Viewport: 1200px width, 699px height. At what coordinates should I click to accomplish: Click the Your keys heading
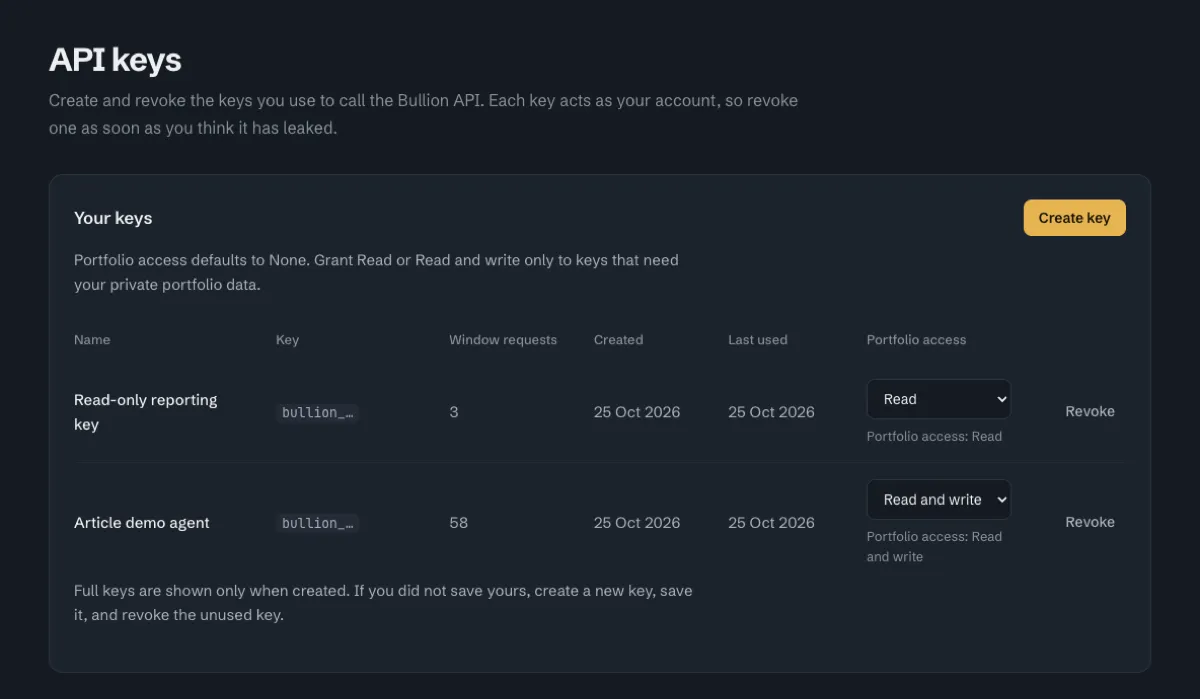point(113,218)
